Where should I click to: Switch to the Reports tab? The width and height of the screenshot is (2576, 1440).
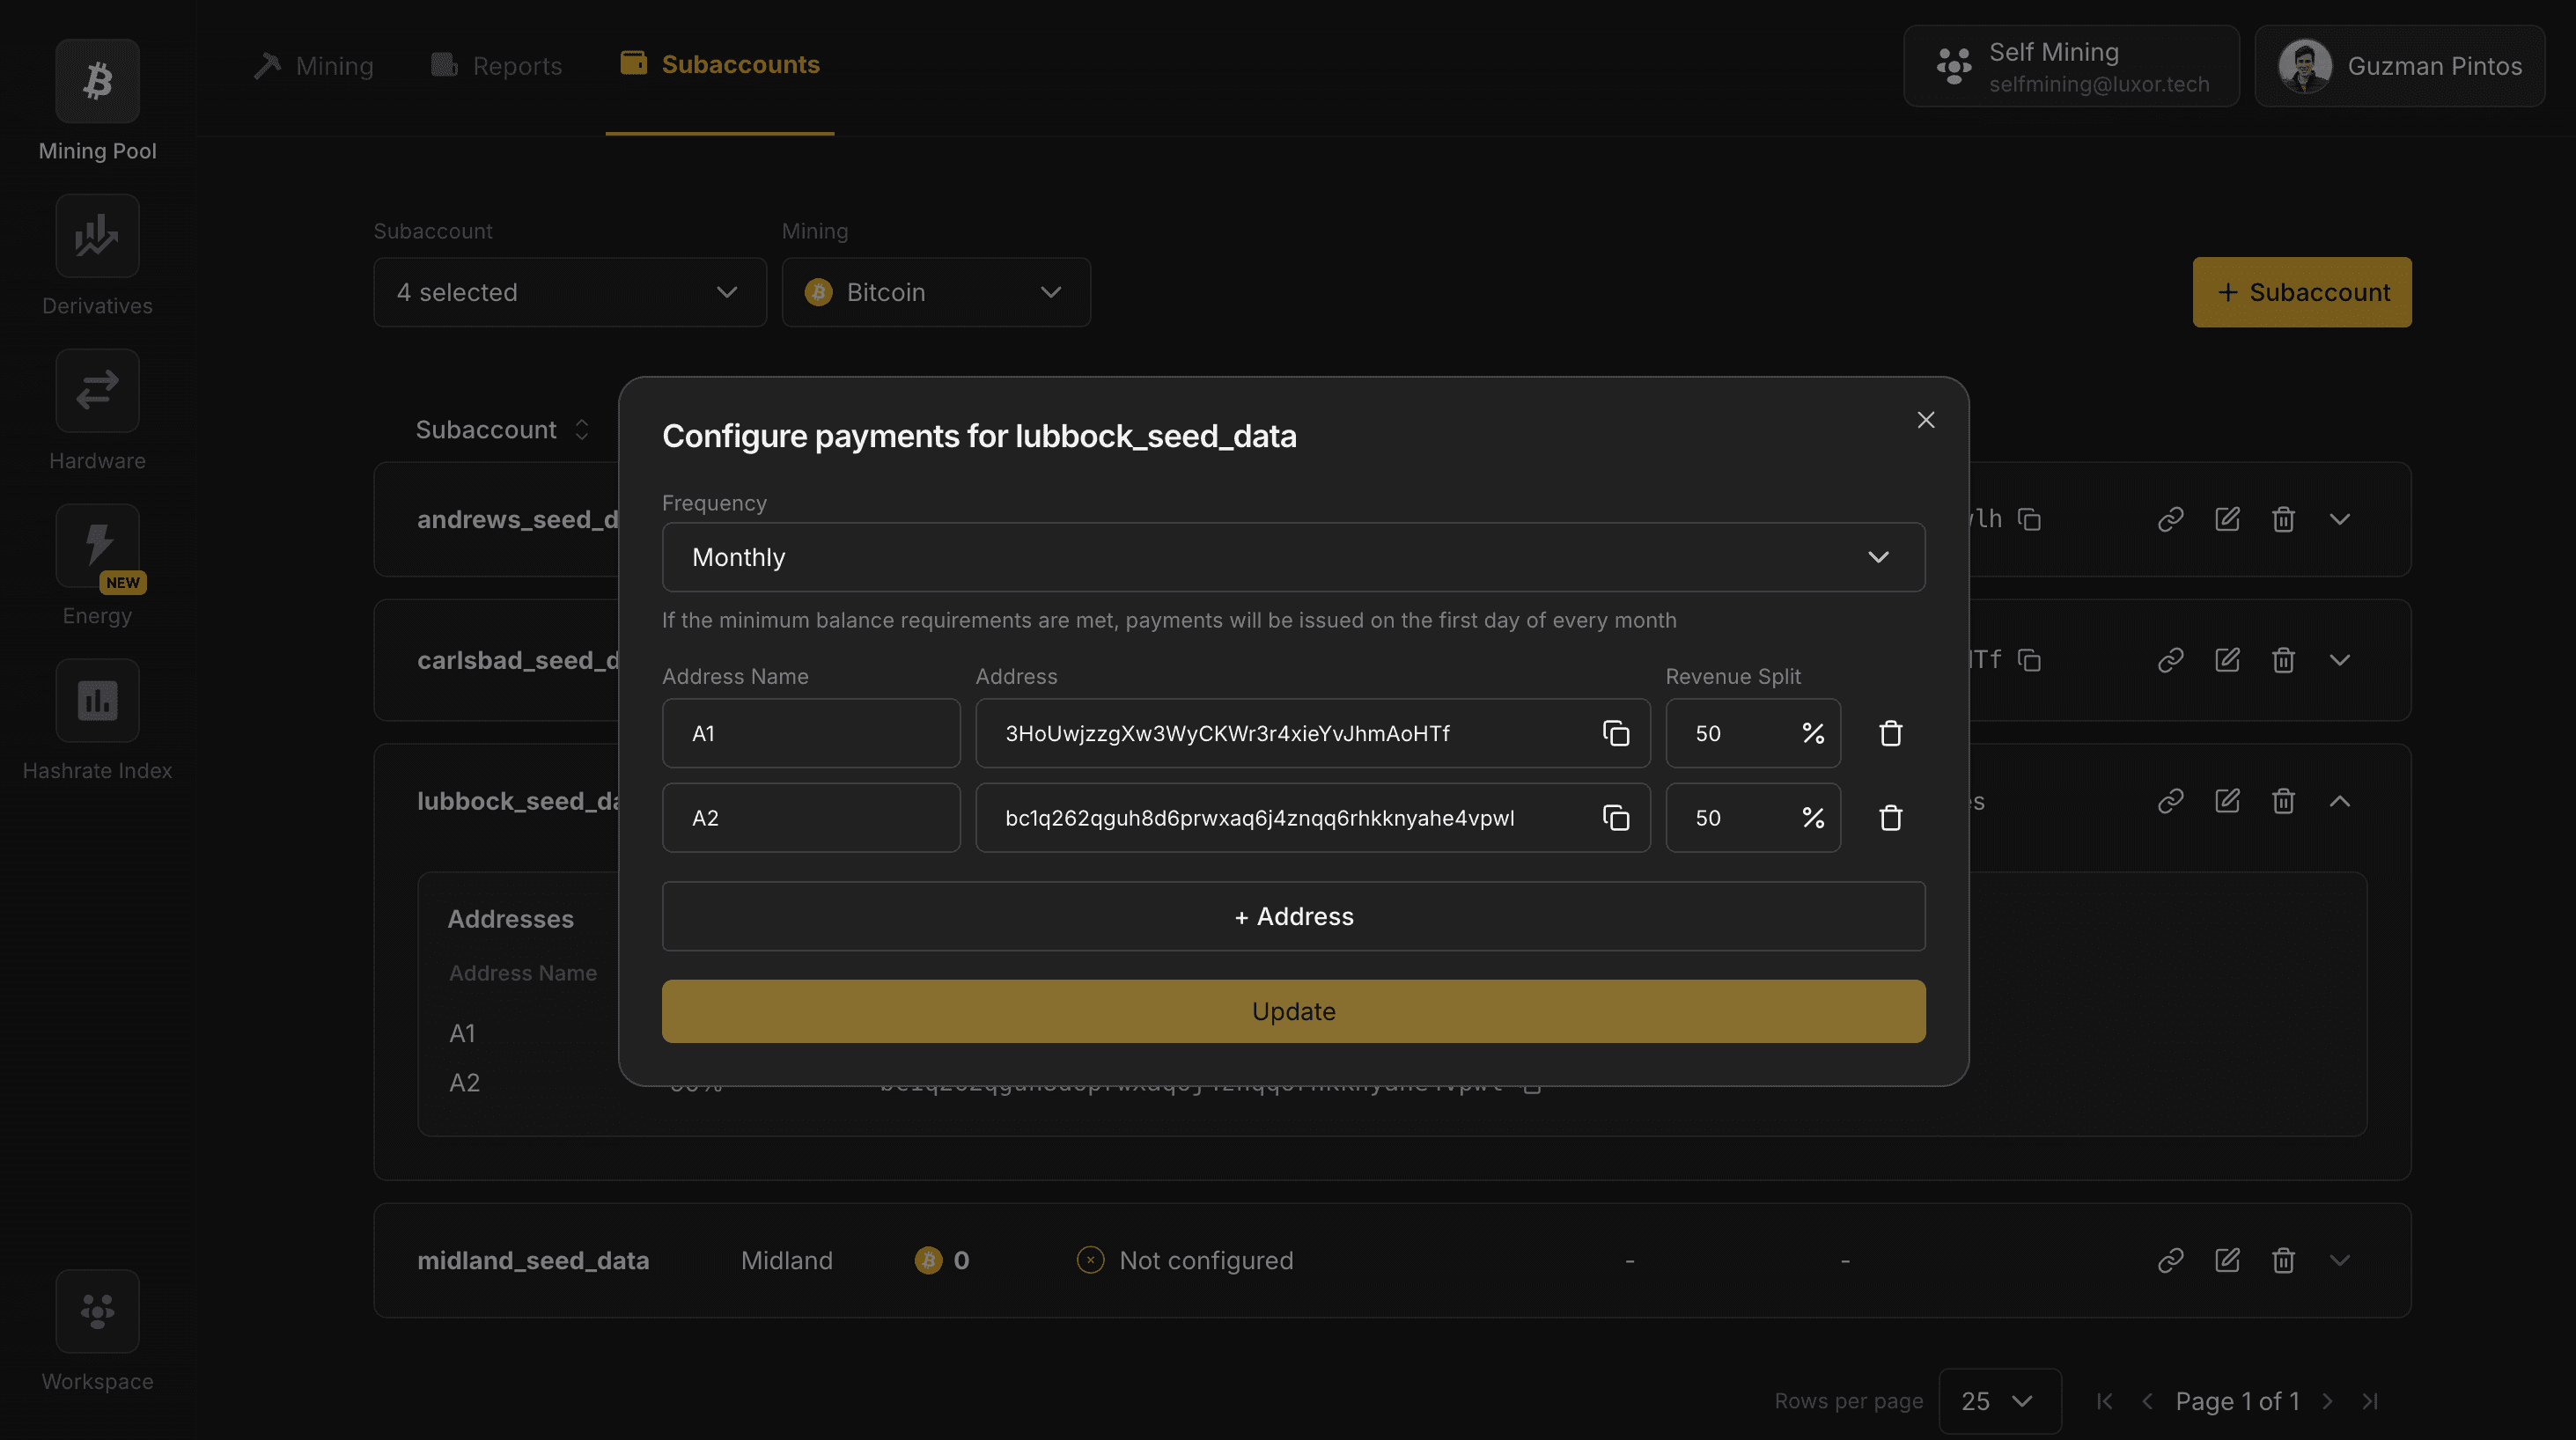(497, 65)
